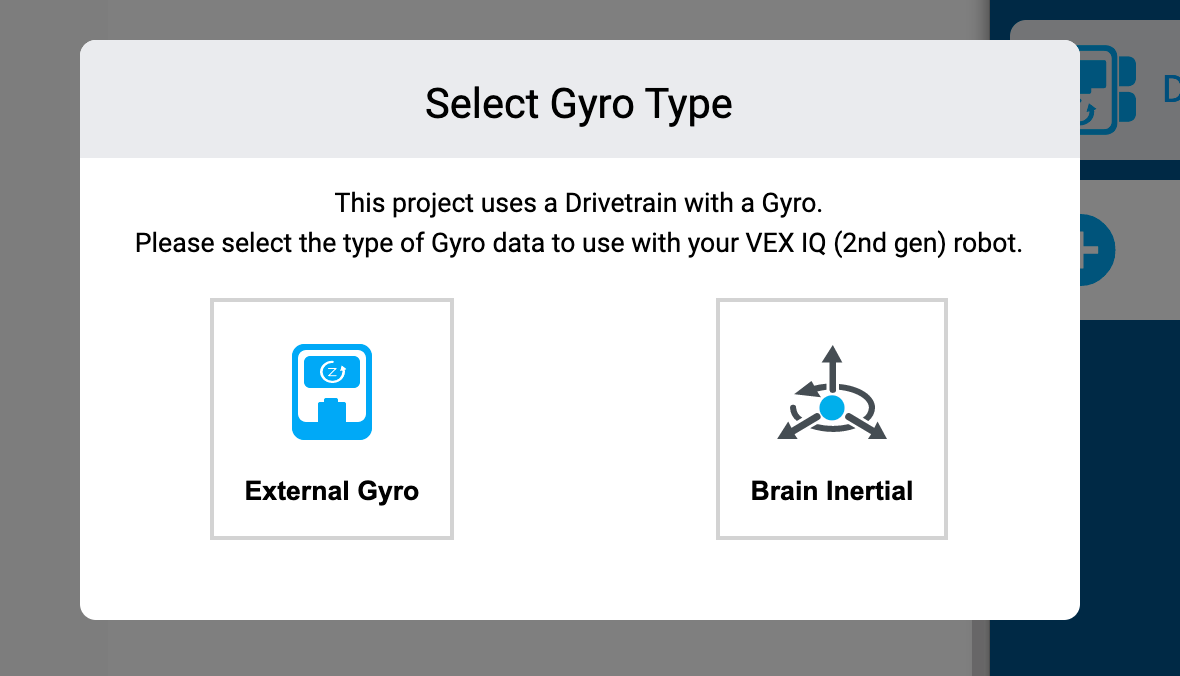The width and height of the screenshot is (1180, 676).
Task: Select the External Gyro sensor icon
Action: [331, 392]
